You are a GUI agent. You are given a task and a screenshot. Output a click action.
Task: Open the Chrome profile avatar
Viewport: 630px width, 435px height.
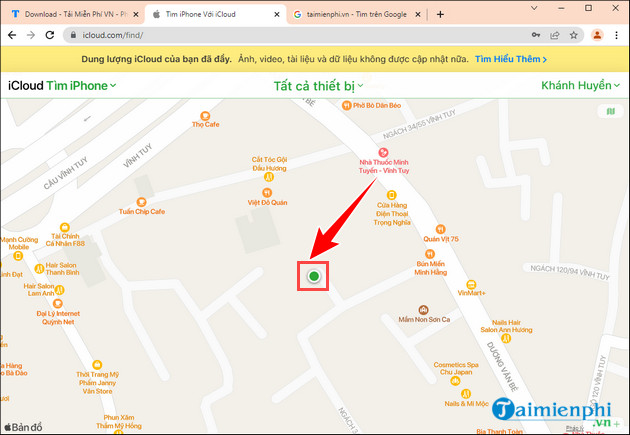pos(597,35)
